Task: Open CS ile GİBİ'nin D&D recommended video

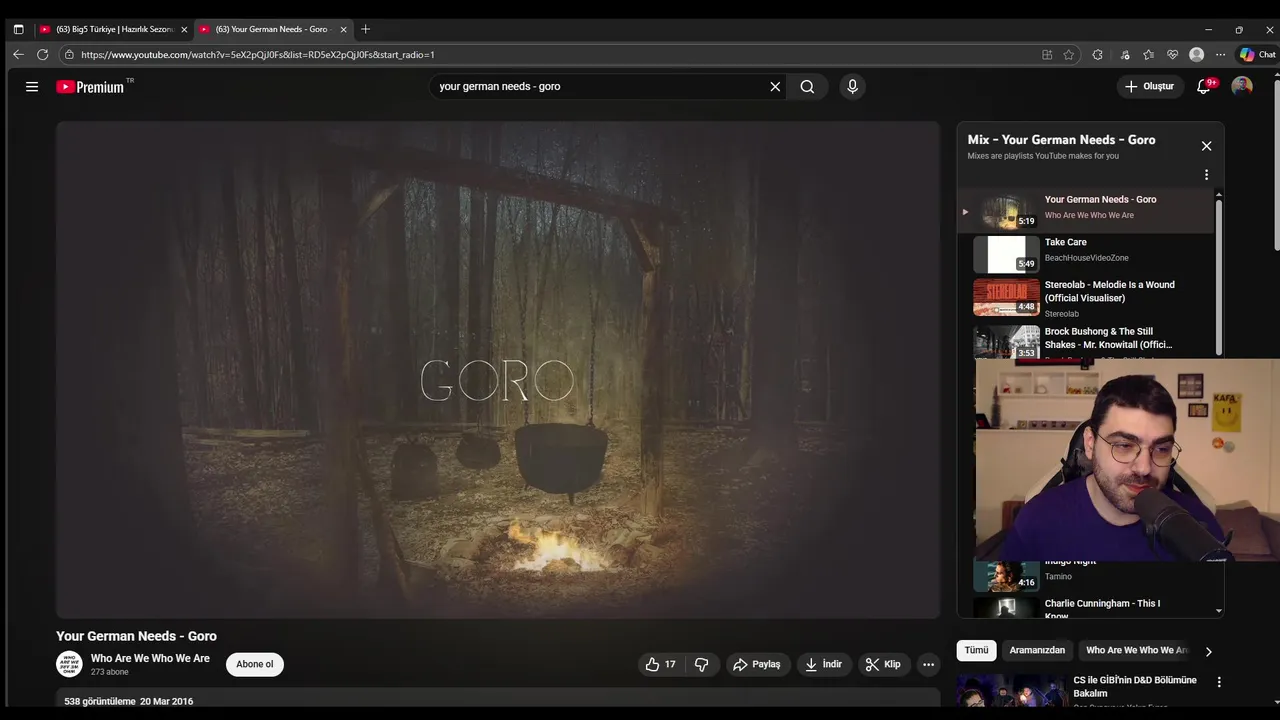Action: 1134,686
